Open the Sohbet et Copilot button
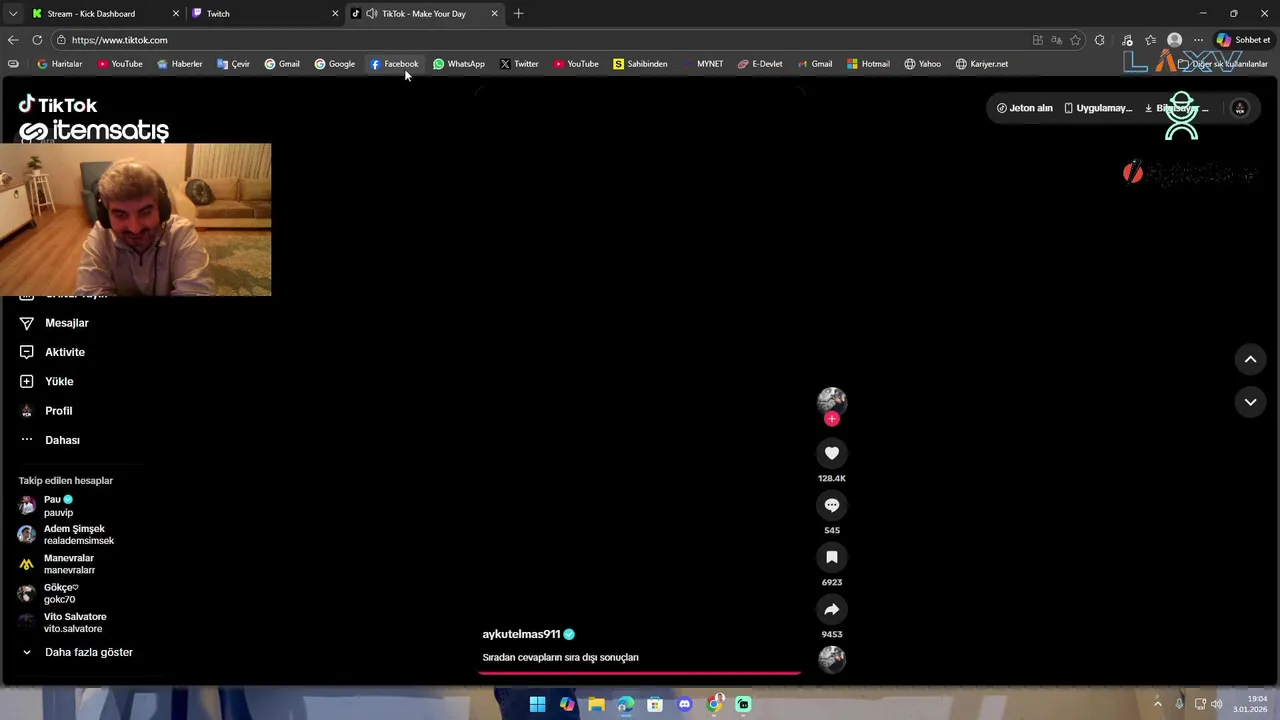The image size is (1280, 720). [1243, 40]
